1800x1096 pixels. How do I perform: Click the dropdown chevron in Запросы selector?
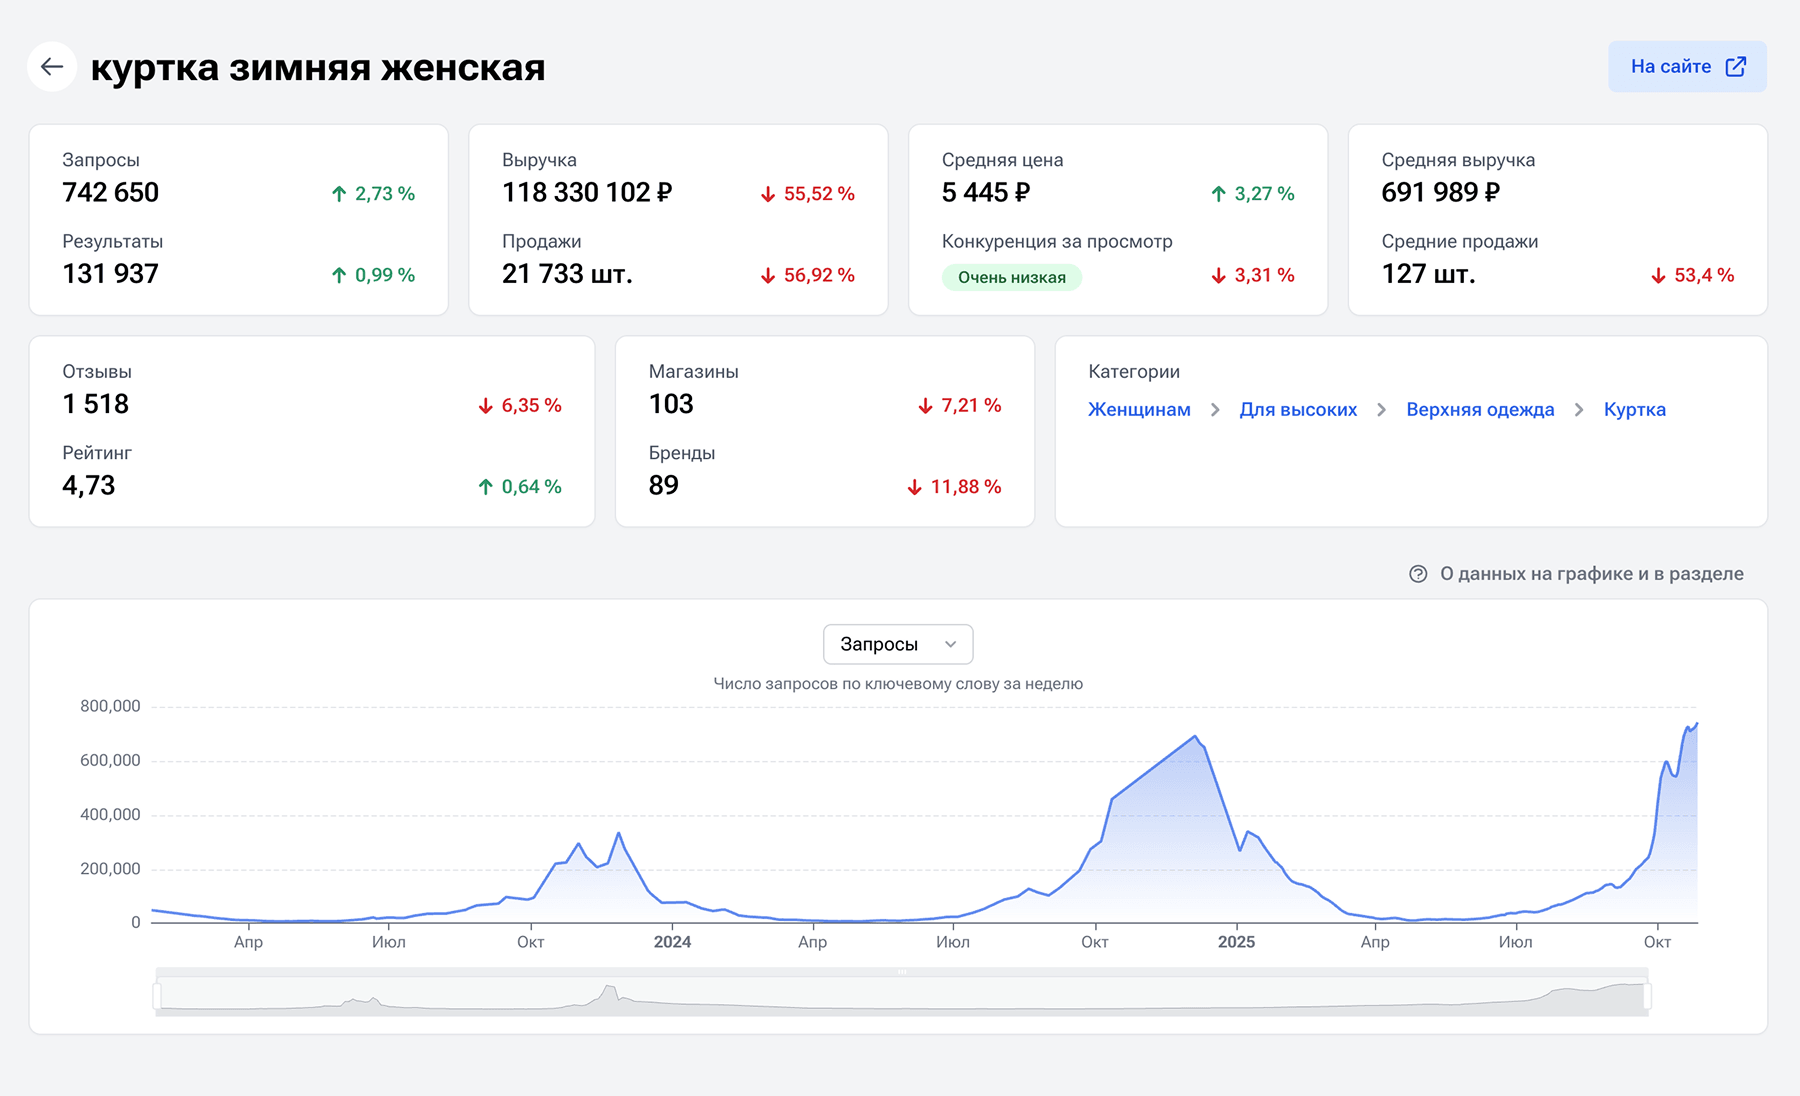point(950,644)
